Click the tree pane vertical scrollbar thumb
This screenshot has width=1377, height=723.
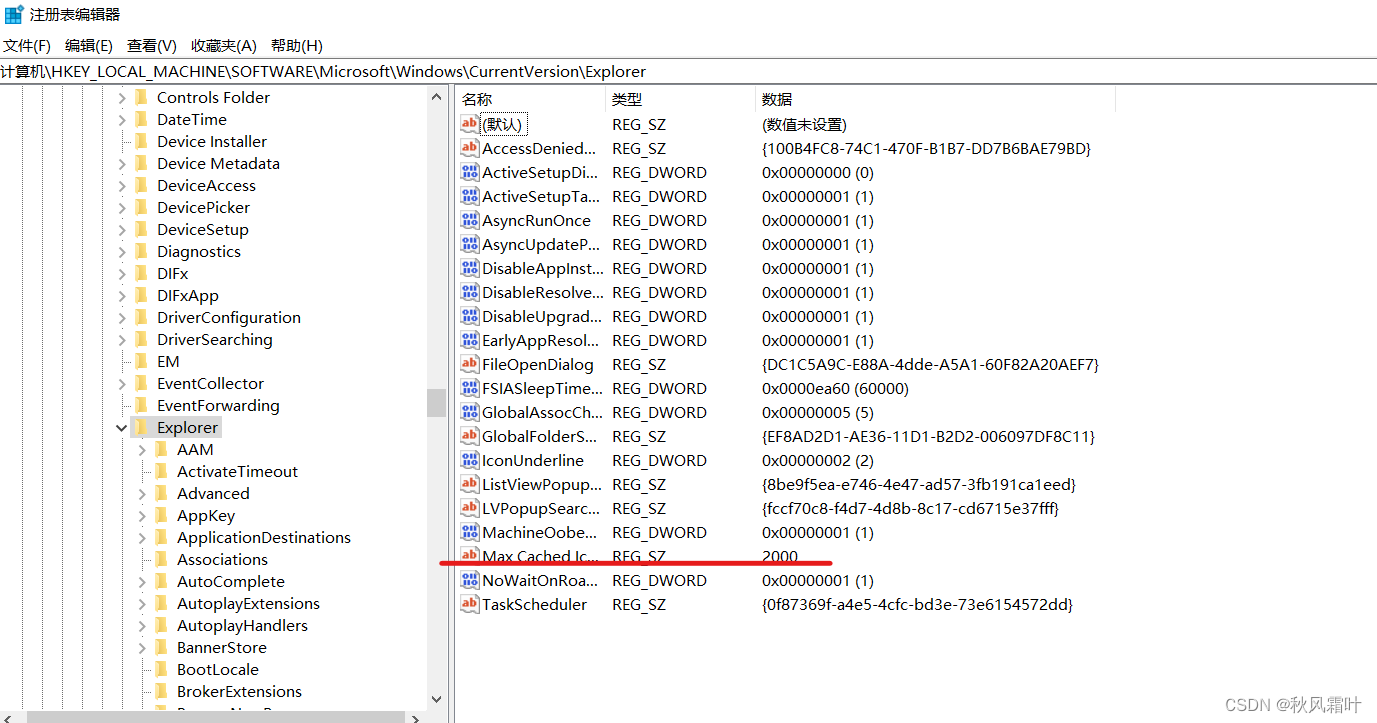(x=436, y=402)
